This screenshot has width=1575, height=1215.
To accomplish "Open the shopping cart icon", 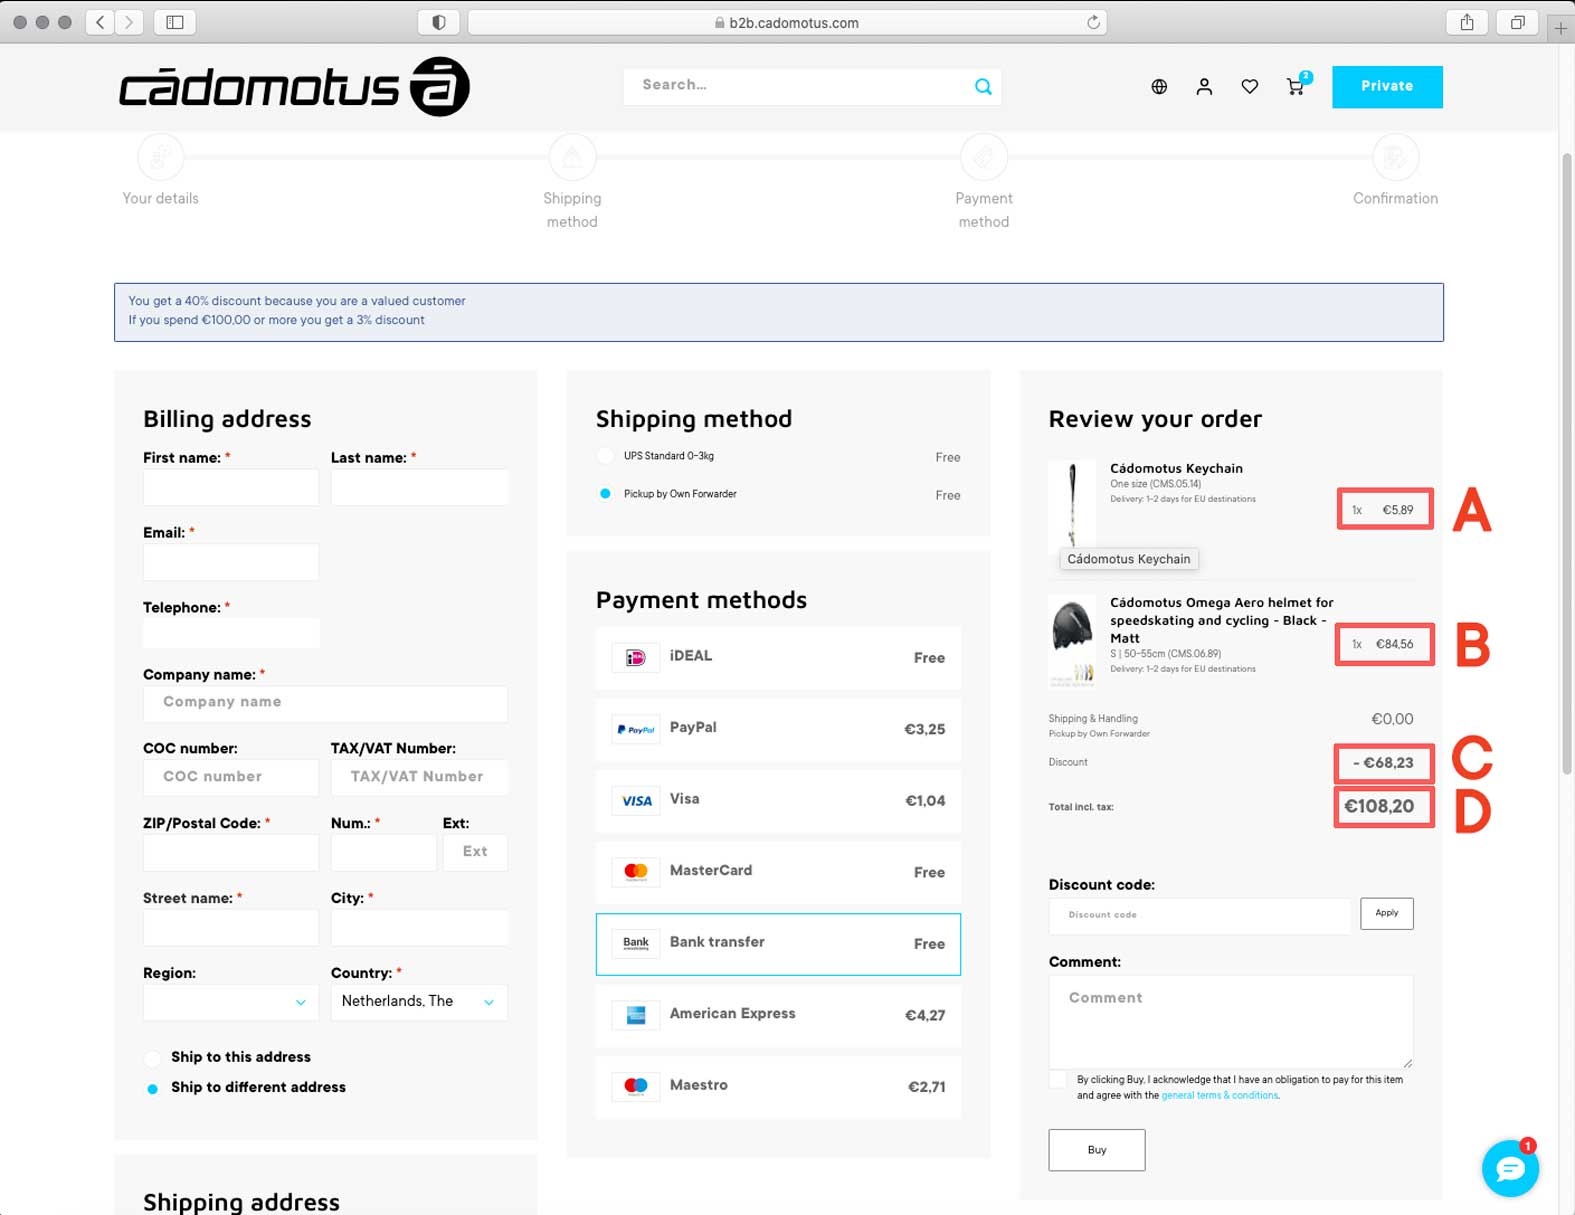I will coord(1297,85).
